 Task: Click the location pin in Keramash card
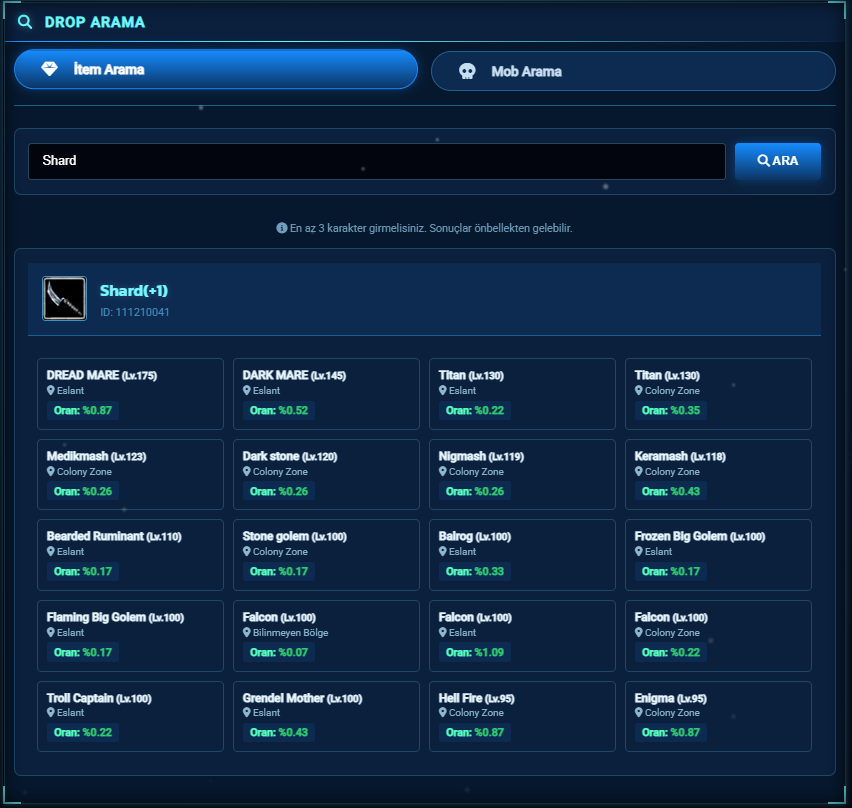[x=639, y=471]
